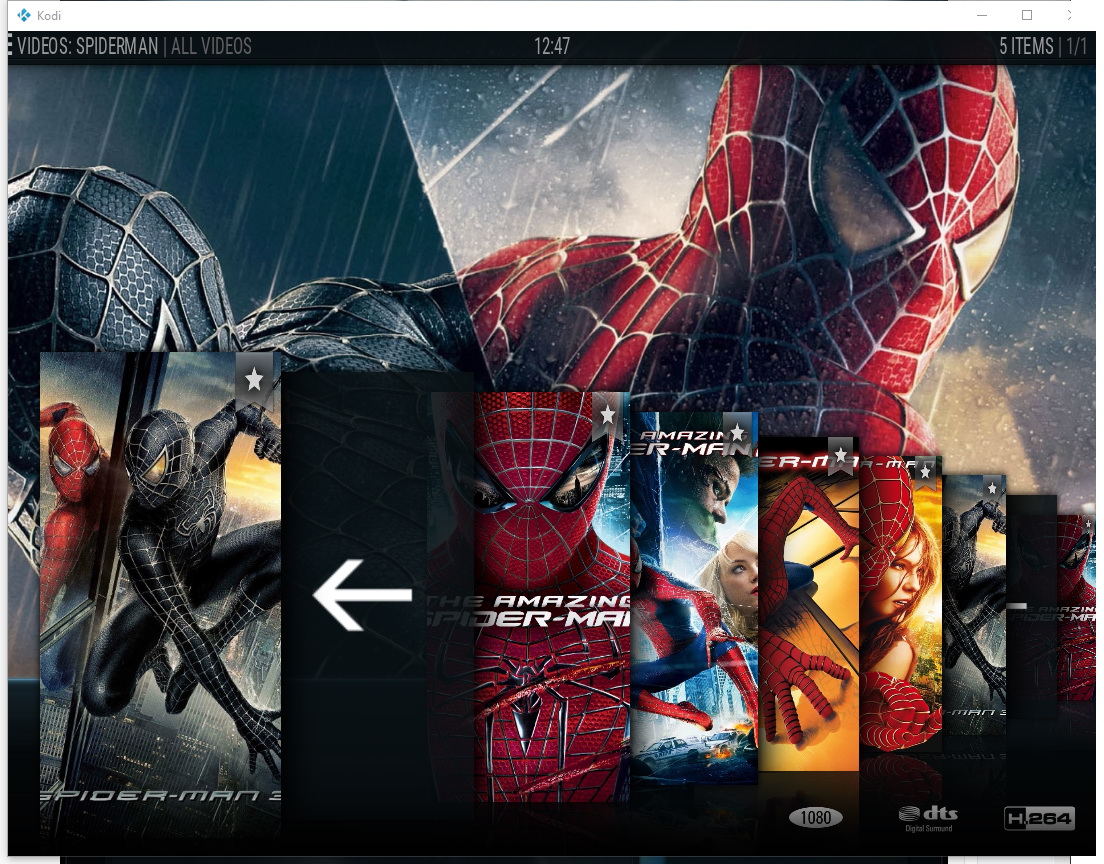
Task: Click the 5 ITEMS counter text
Action: [1027, 46]
